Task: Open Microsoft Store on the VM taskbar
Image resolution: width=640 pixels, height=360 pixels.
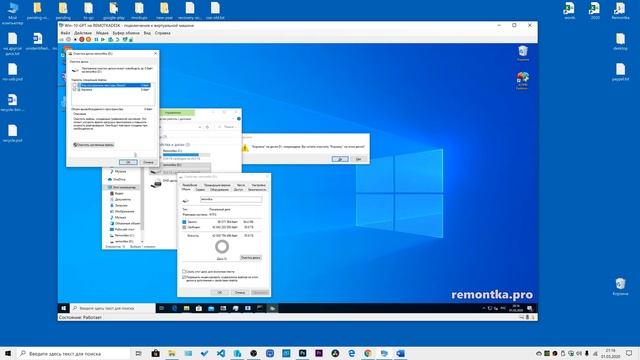Action: 199,308
